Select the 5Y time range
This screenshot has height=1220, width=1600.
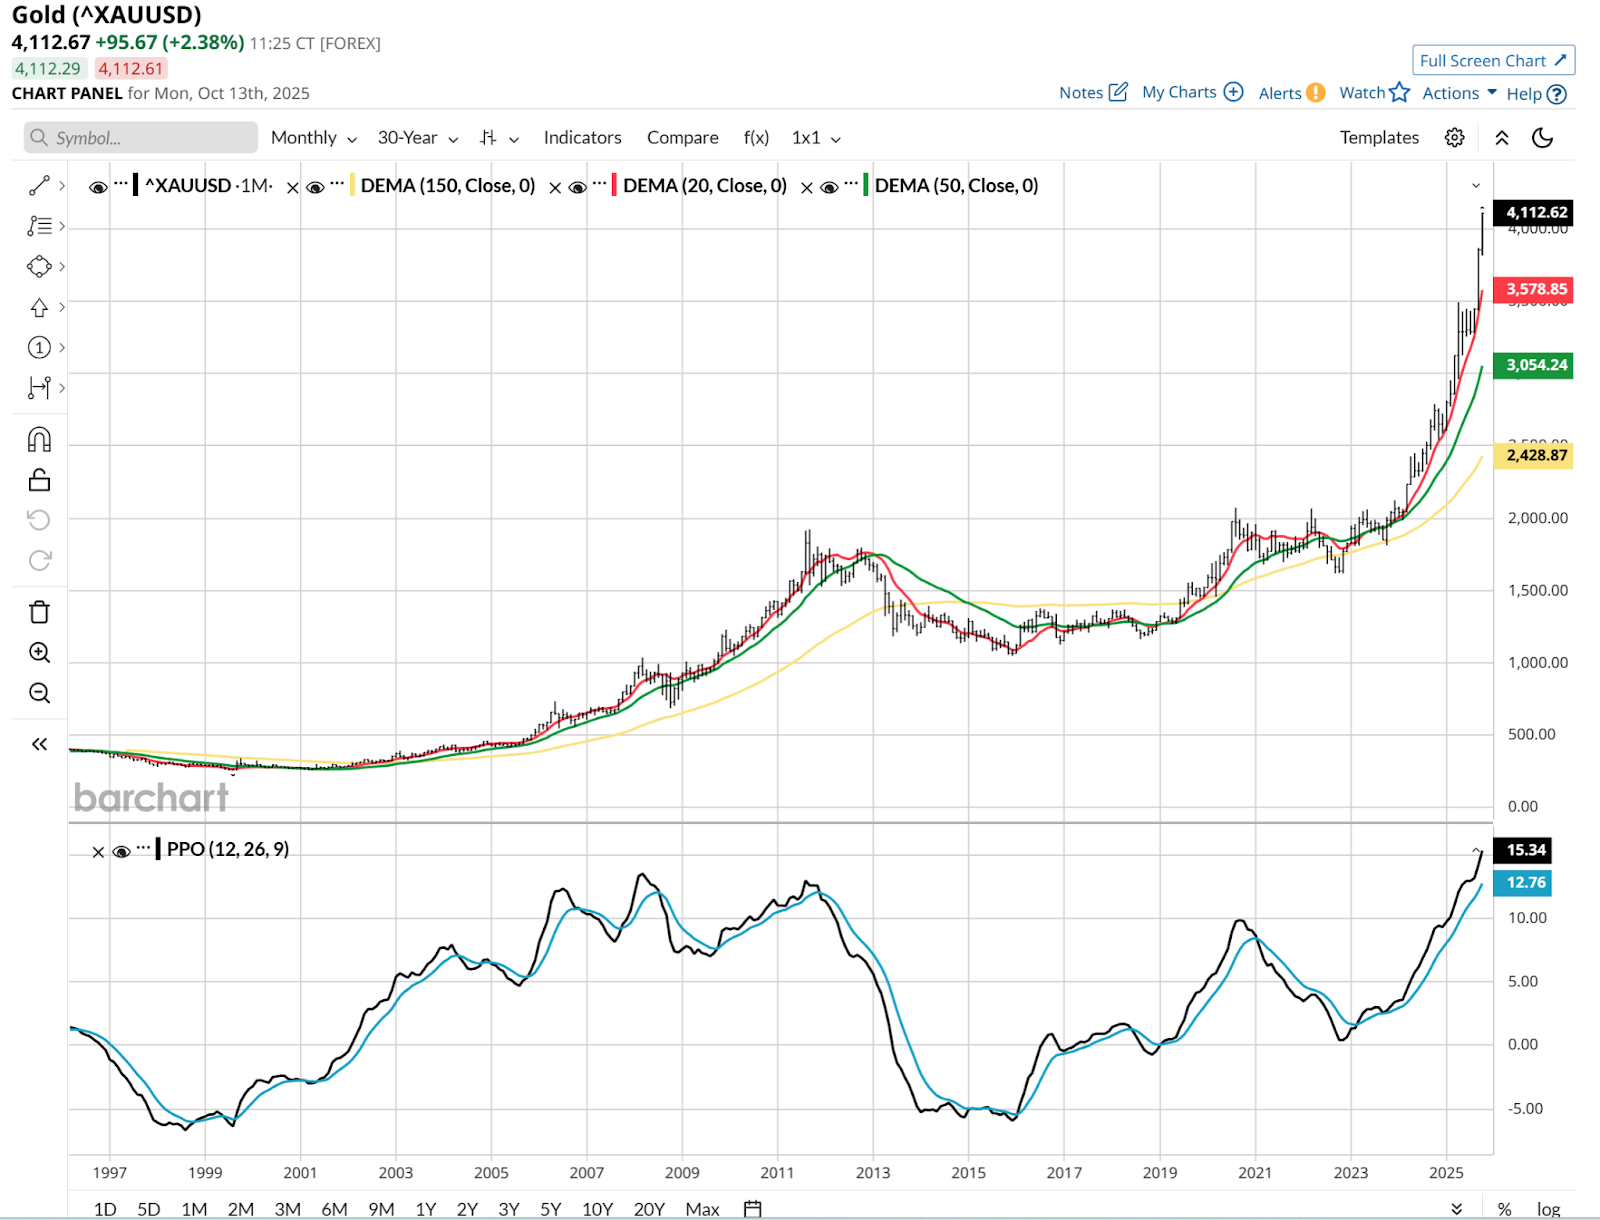click(550, 1209)
